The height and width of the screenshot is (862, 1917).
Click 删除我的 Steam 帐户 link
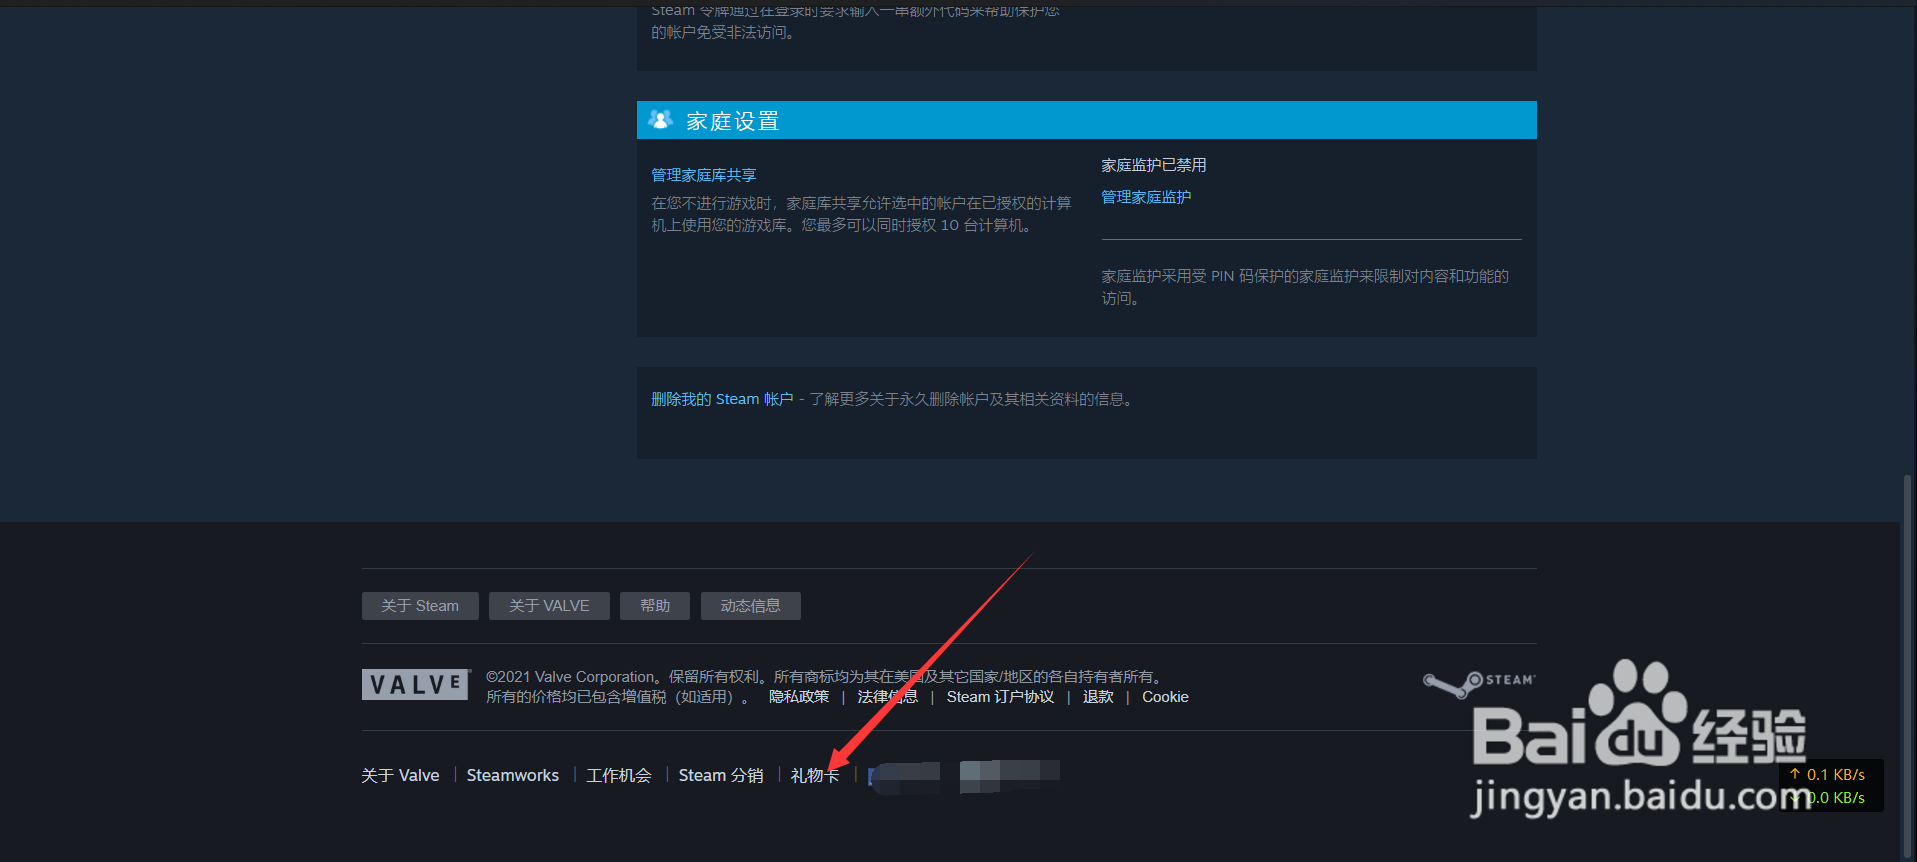click(722, 399)
